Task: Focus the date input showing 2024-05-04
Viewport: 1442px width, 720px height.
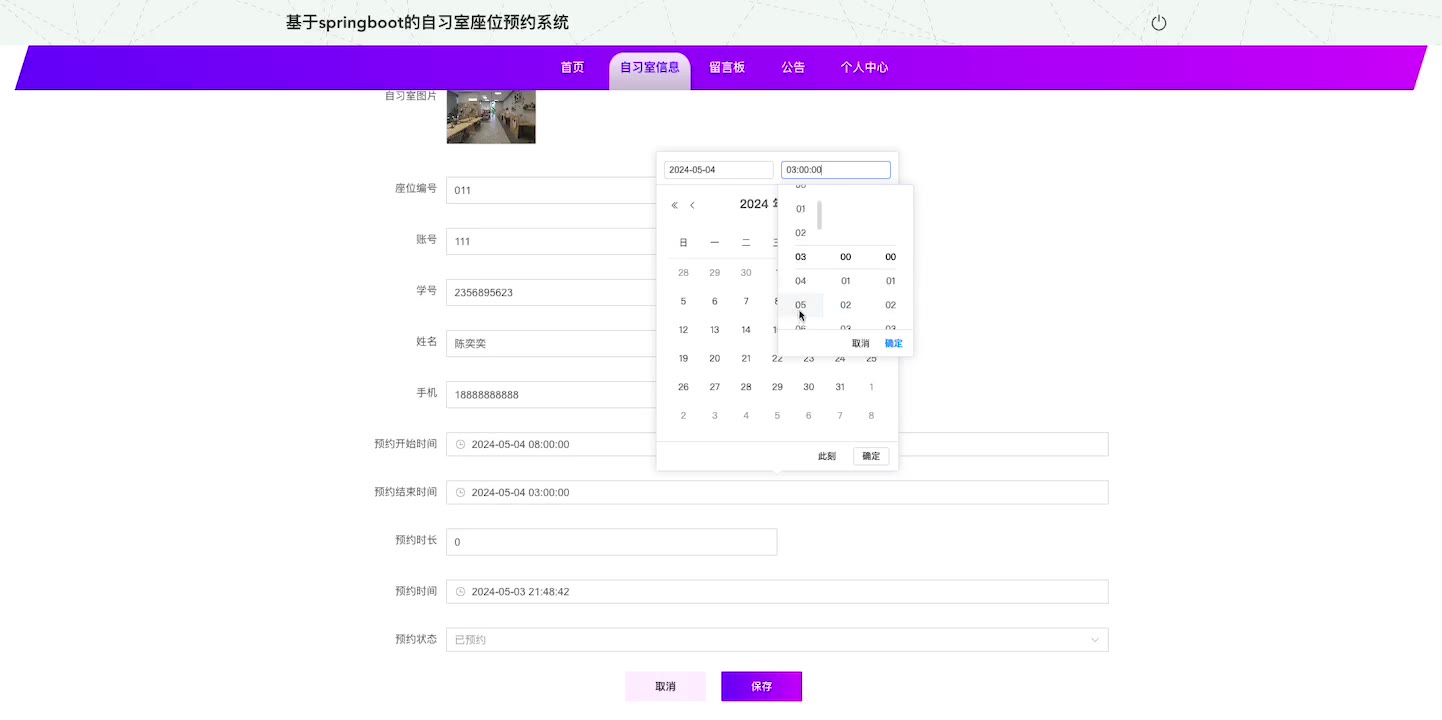Action: pyautogui.click(x=718, y=170)
